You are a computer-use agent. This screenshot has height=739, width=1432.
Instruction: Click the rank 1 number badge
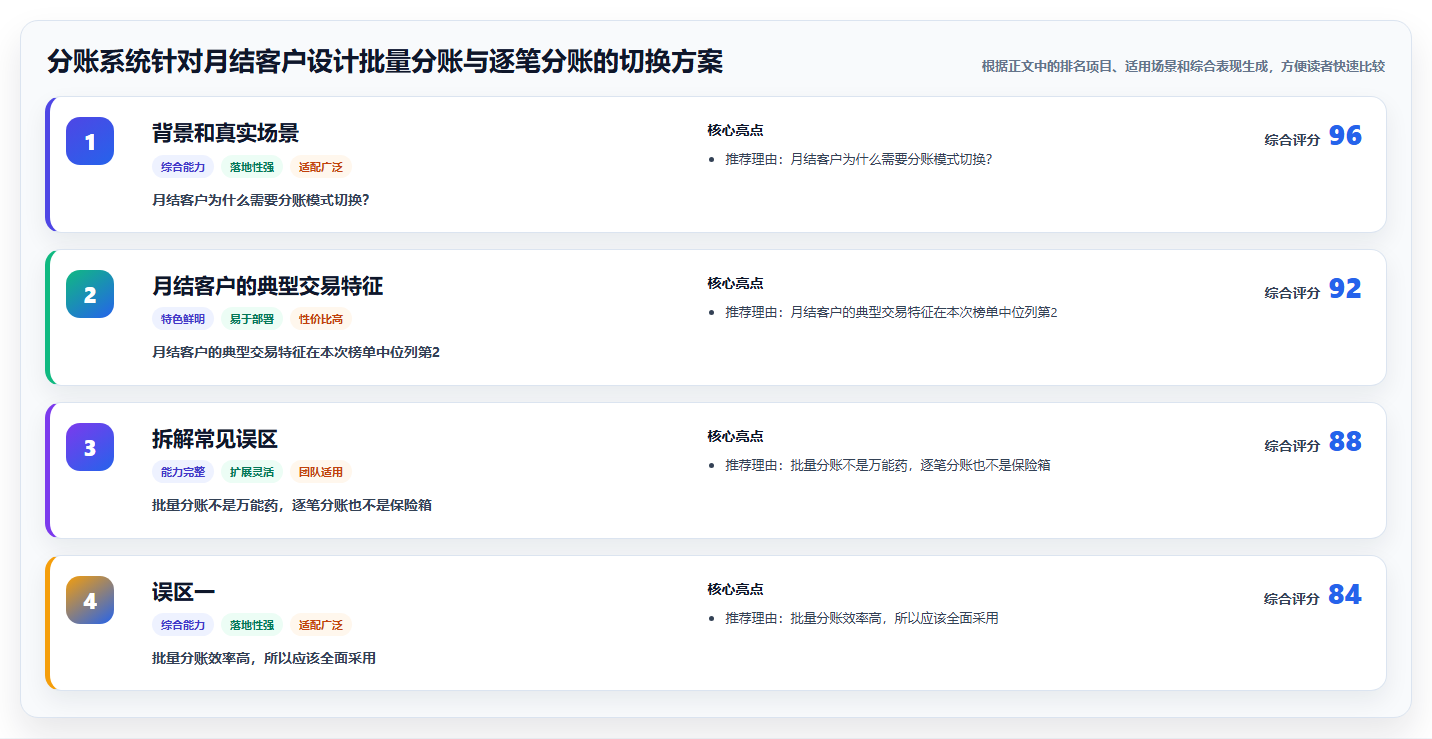tap(90, 141)
